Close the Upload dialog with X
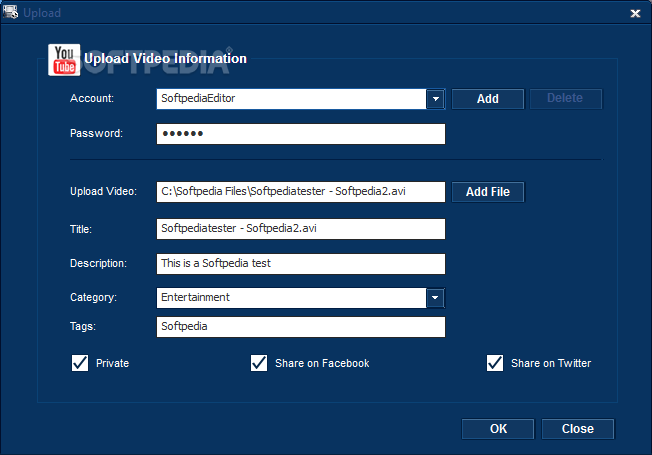 point(635,13)
